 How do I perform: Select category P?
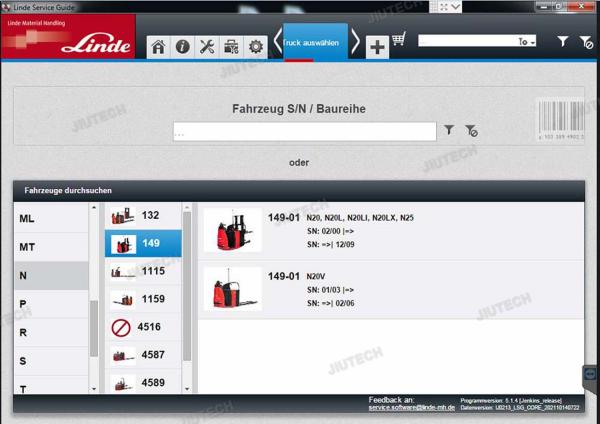click(x=51, y=304)
